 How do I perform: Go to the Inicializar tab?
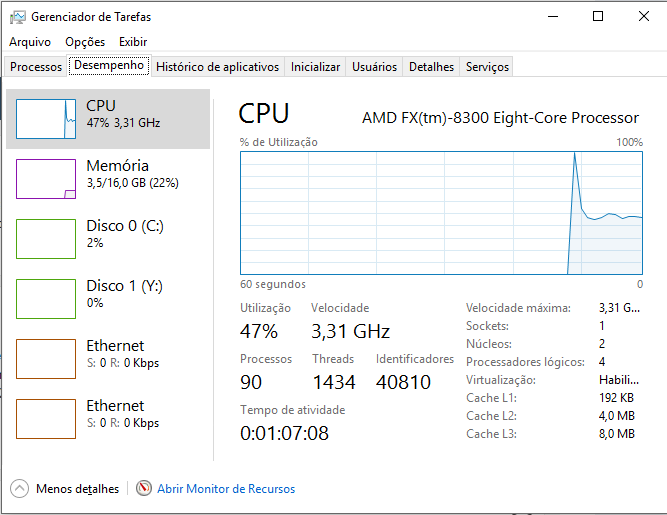point(315,67)
